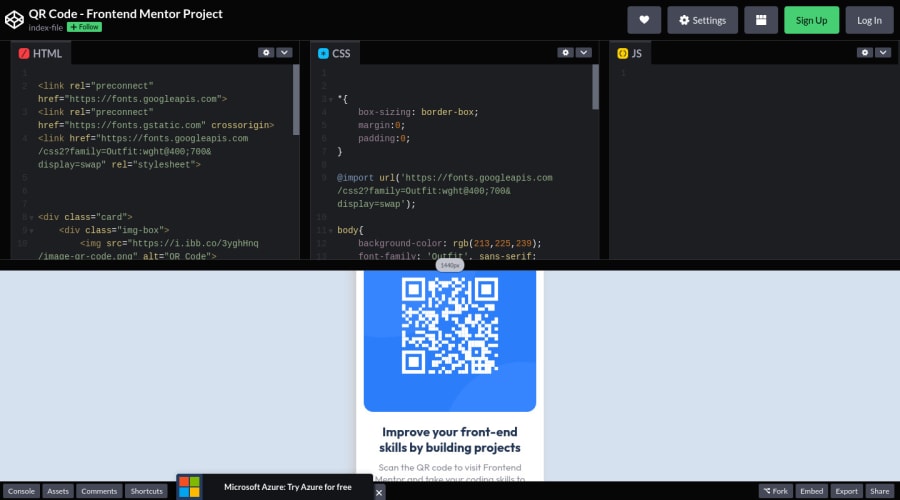Change editor view layout
Screen dimensions: 900x500
[761, 20]
